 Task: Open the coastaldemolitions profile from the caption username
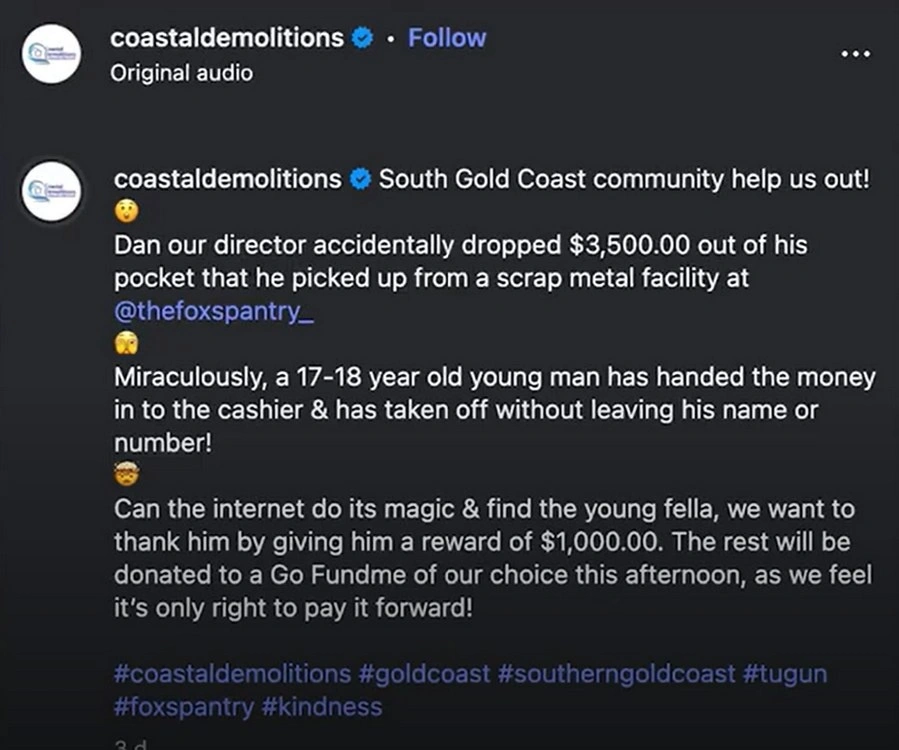pos(227,180)
